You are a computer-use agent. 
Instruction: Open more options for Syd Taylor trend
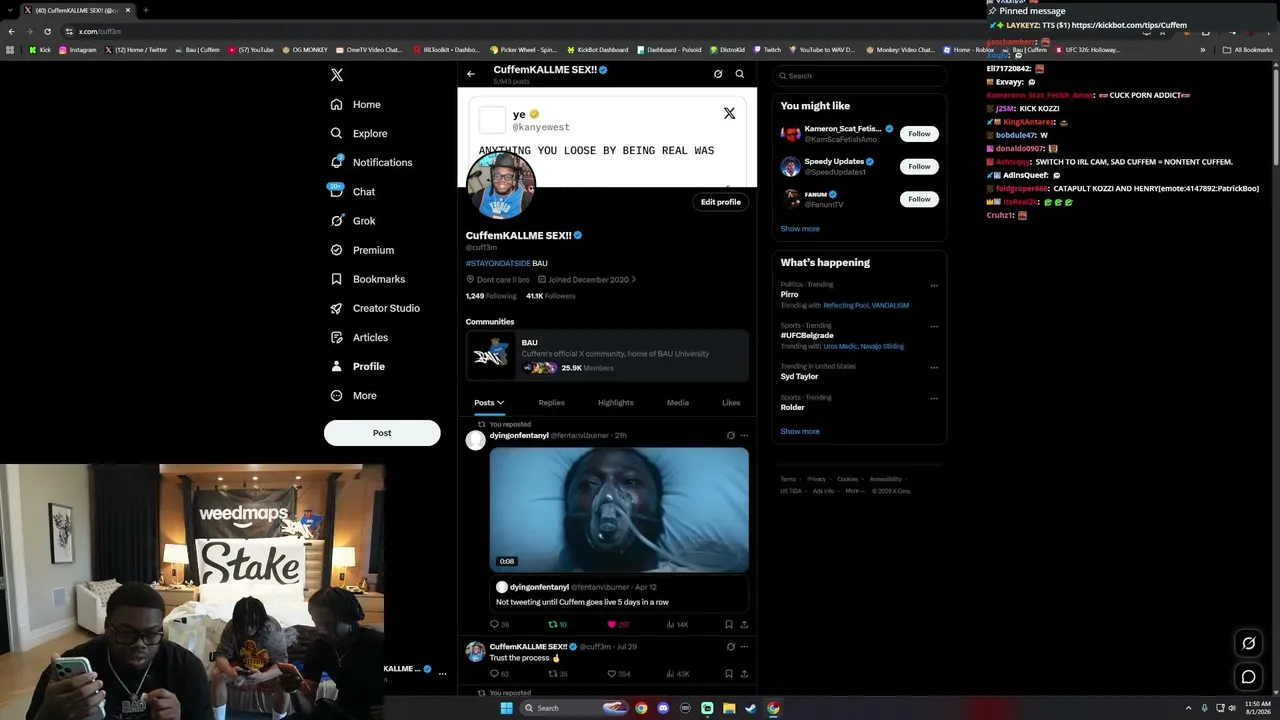(x=934, y=368)
